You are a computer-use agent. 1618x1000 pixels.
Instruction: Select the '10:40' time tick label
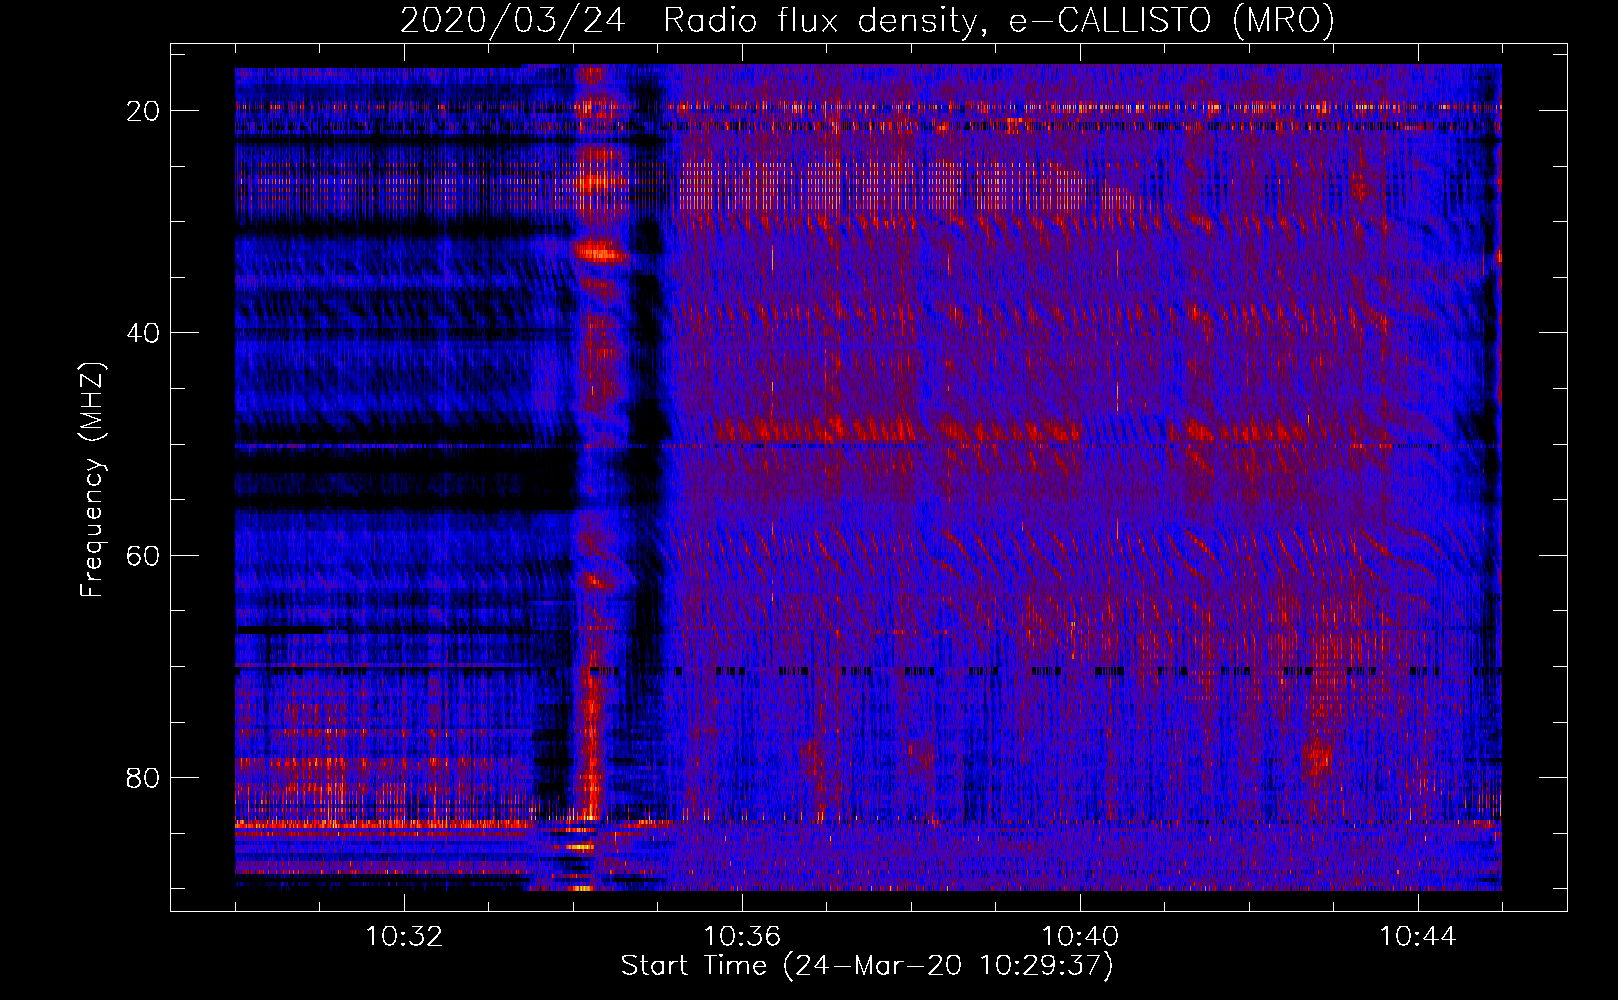1080,937
